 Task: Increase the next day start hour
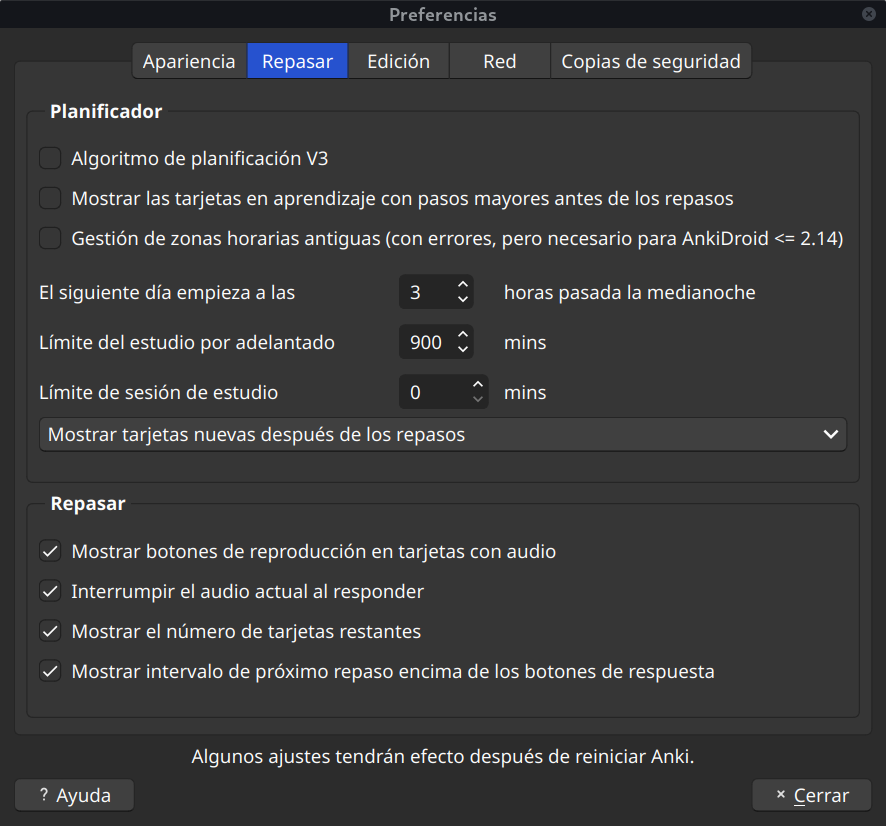[x=462, y=286]
